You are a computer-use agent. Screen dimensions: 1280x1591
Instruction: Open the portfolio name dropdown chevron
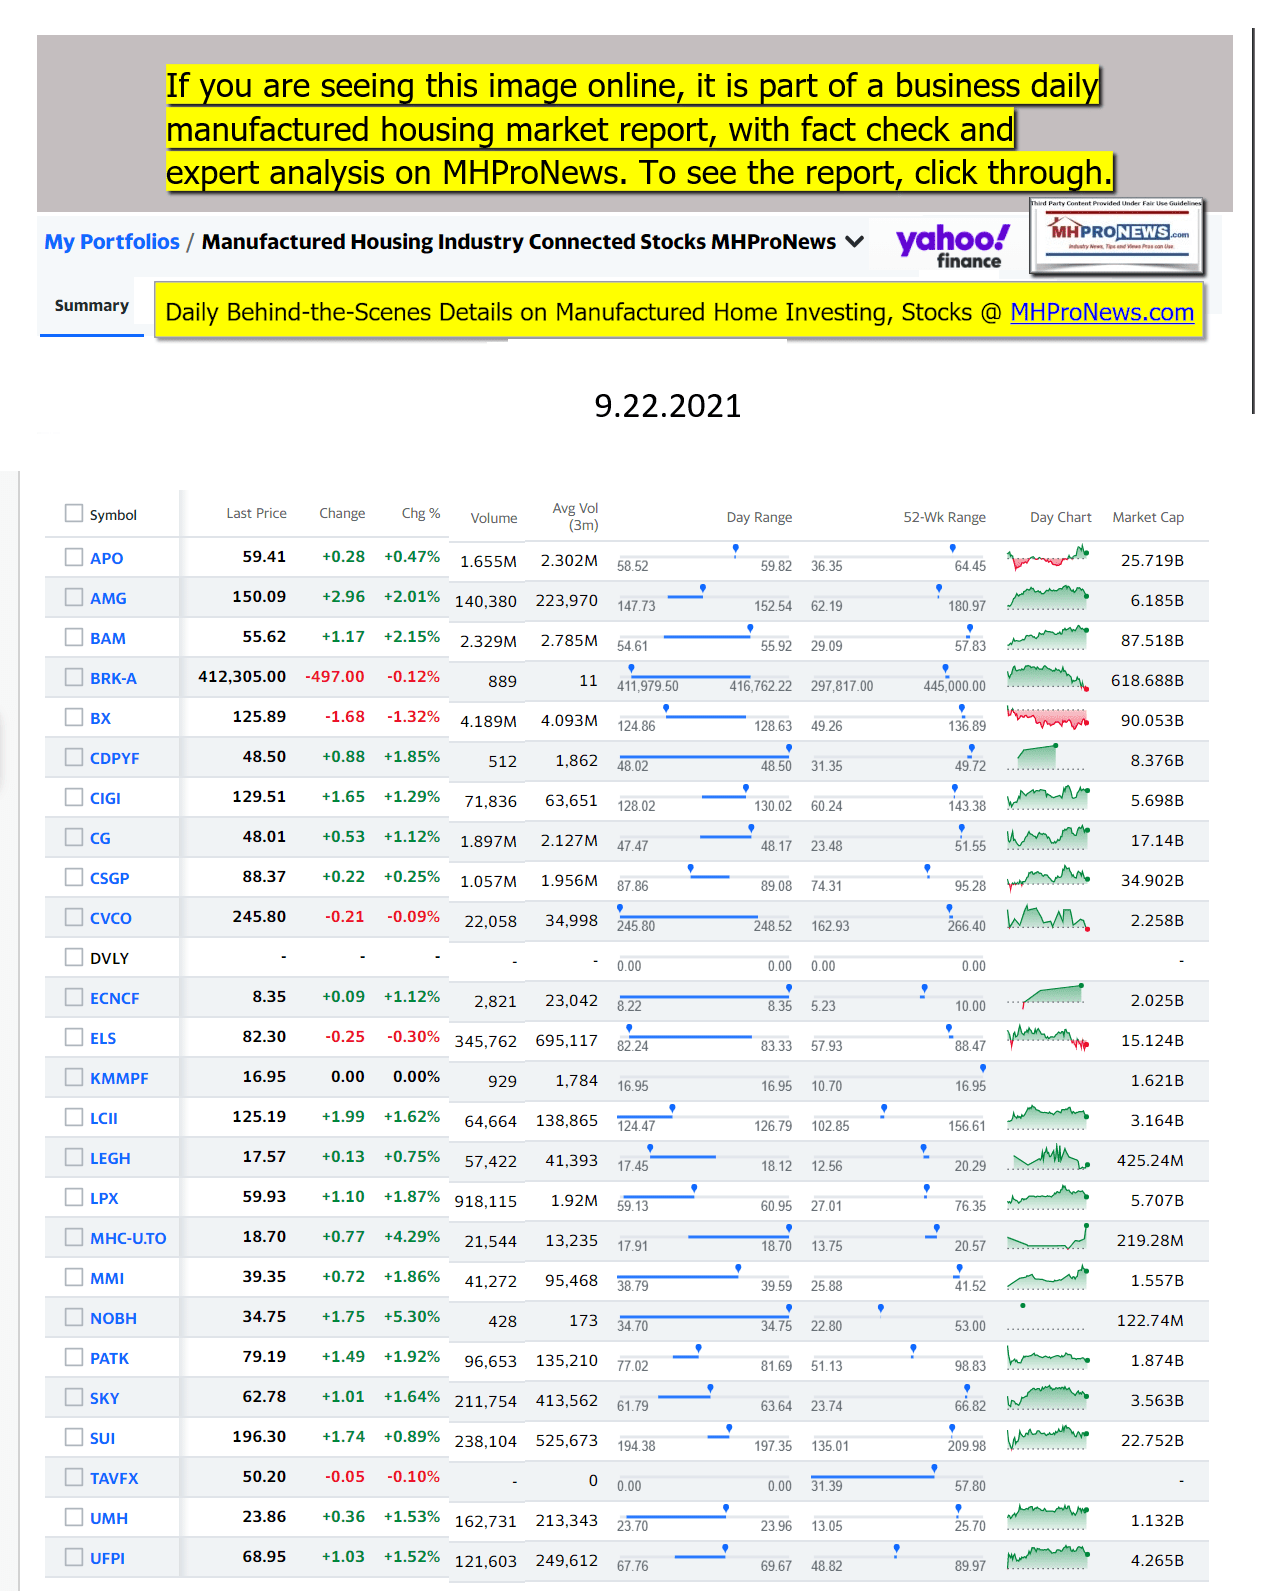[854, 241]
